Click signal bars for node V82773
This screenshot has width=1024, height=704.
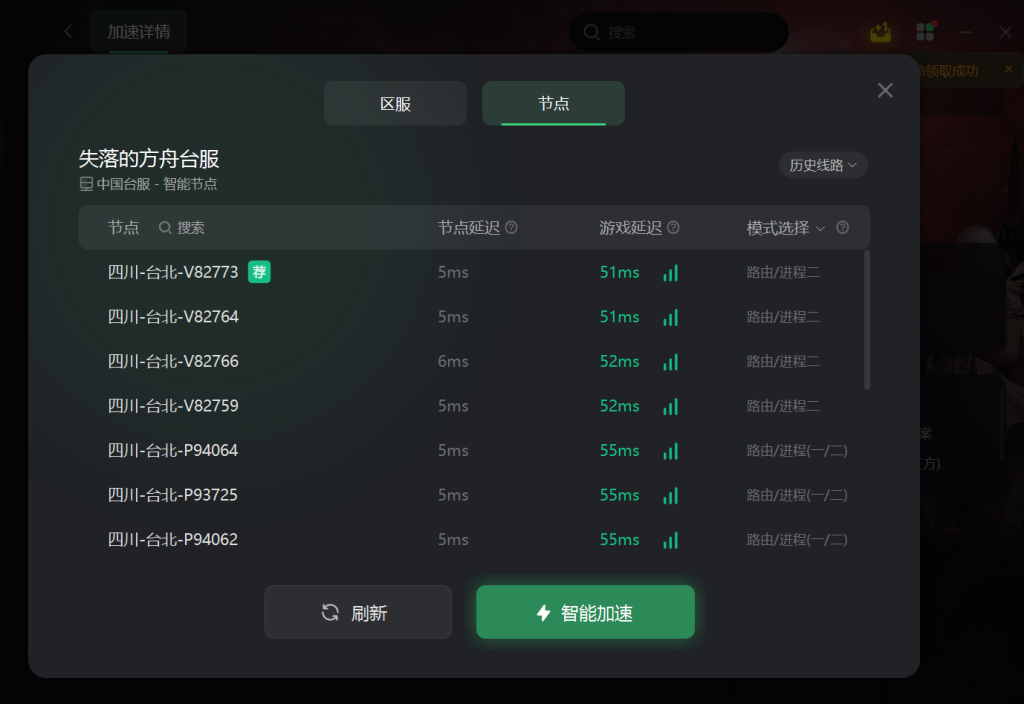[671, 272]
